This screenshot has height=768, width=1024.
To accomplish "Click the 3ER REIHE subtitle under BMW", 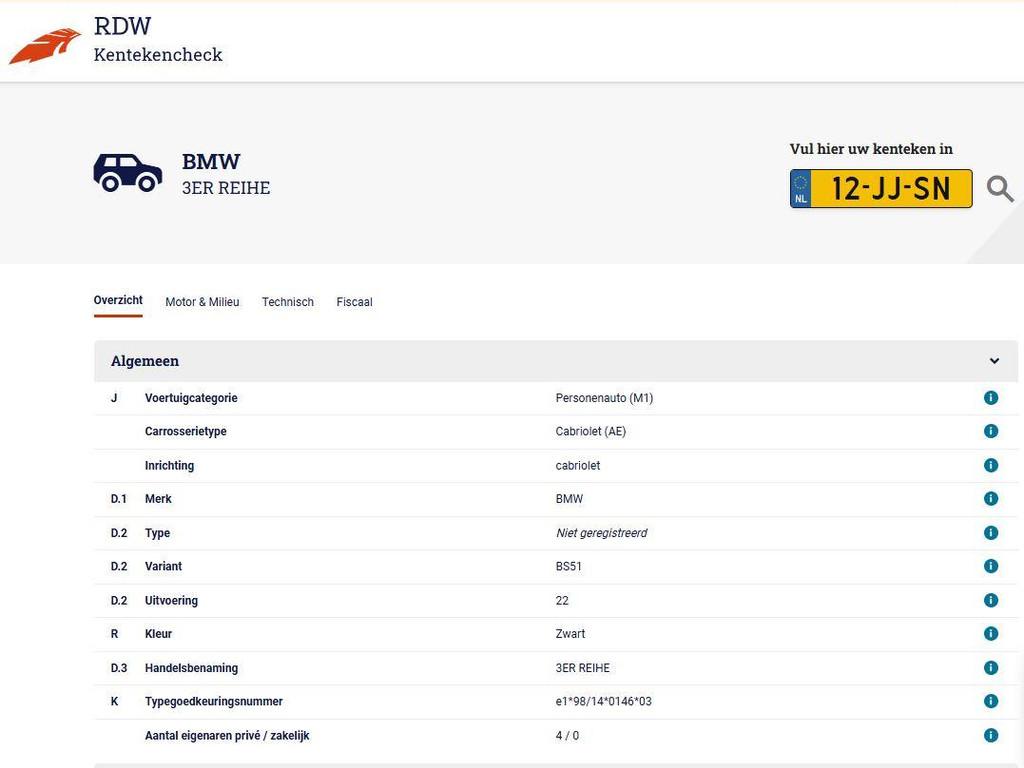I will coord(226,188).
